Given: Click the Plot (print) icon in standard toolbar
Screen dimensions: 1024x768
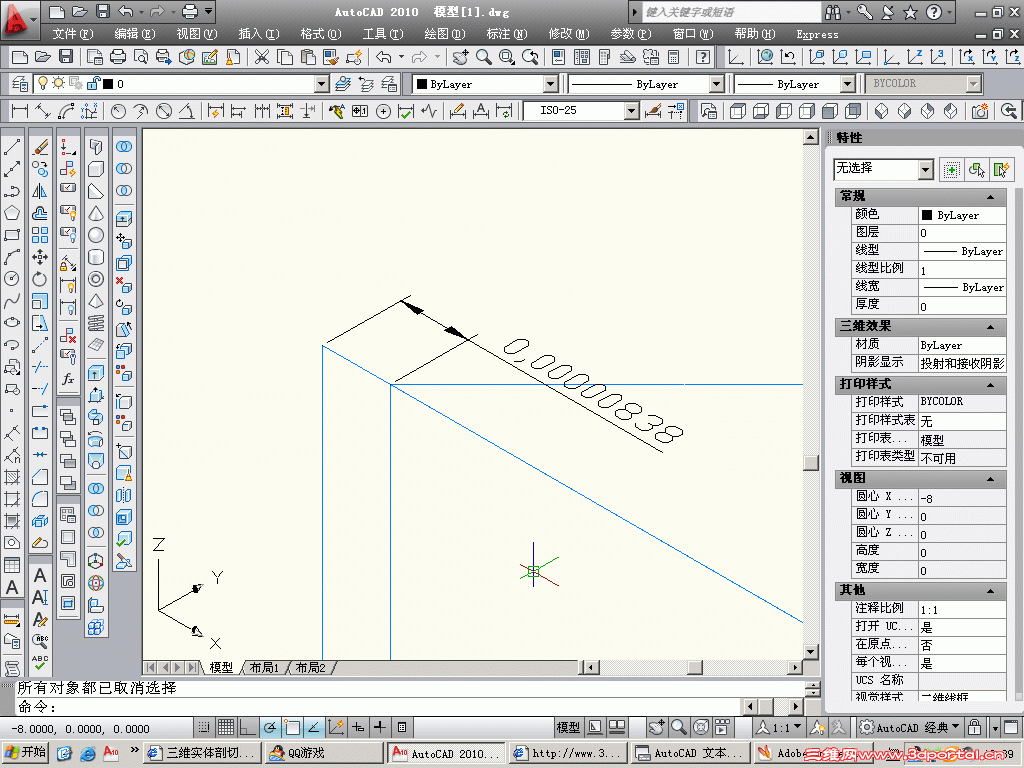Looking at the screenshot, I should click(118, 57).
